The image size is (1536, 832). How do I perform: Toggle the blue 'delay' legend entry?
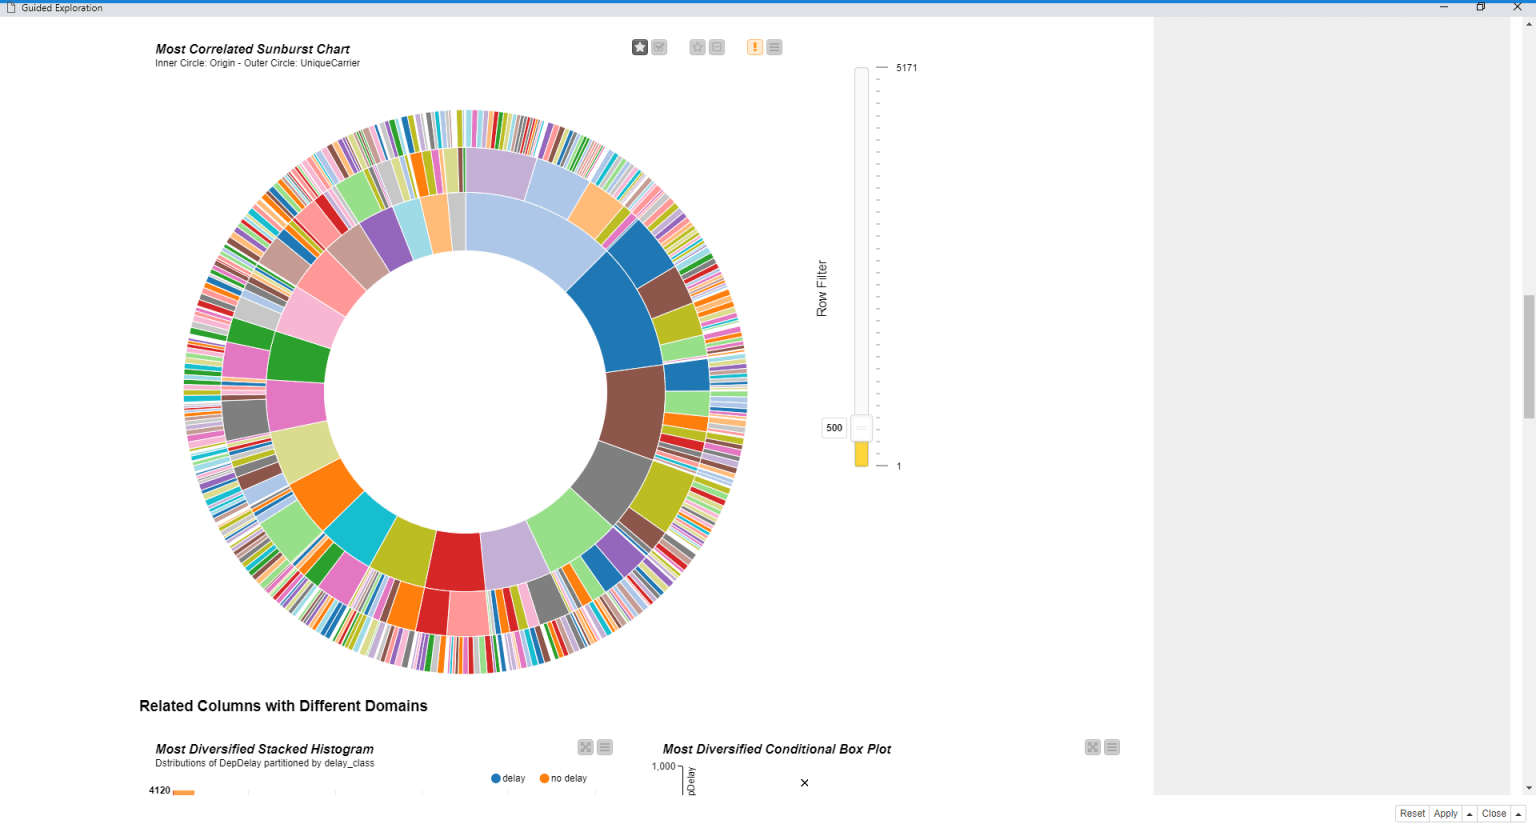click(x=508, y=778)
